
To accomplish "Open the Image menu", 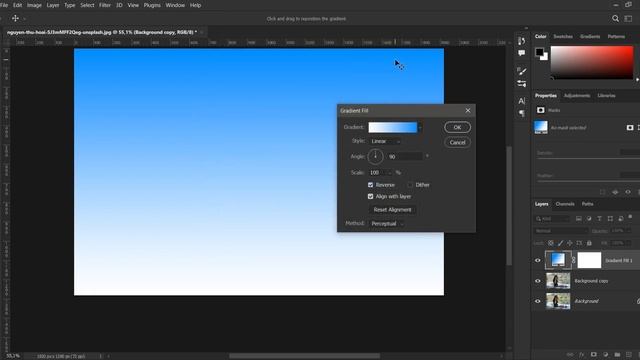I will [x=34, y=5].
